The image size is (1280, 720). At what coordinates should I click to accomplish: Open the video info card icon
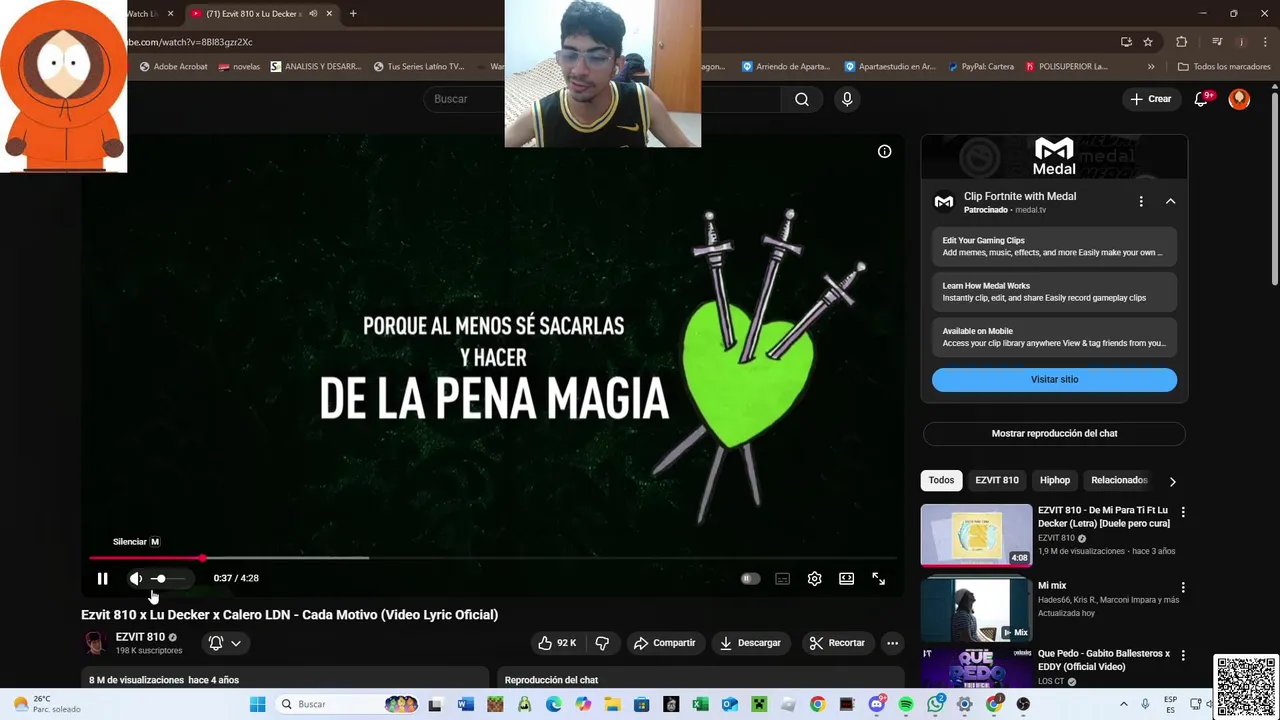[884, 151]
